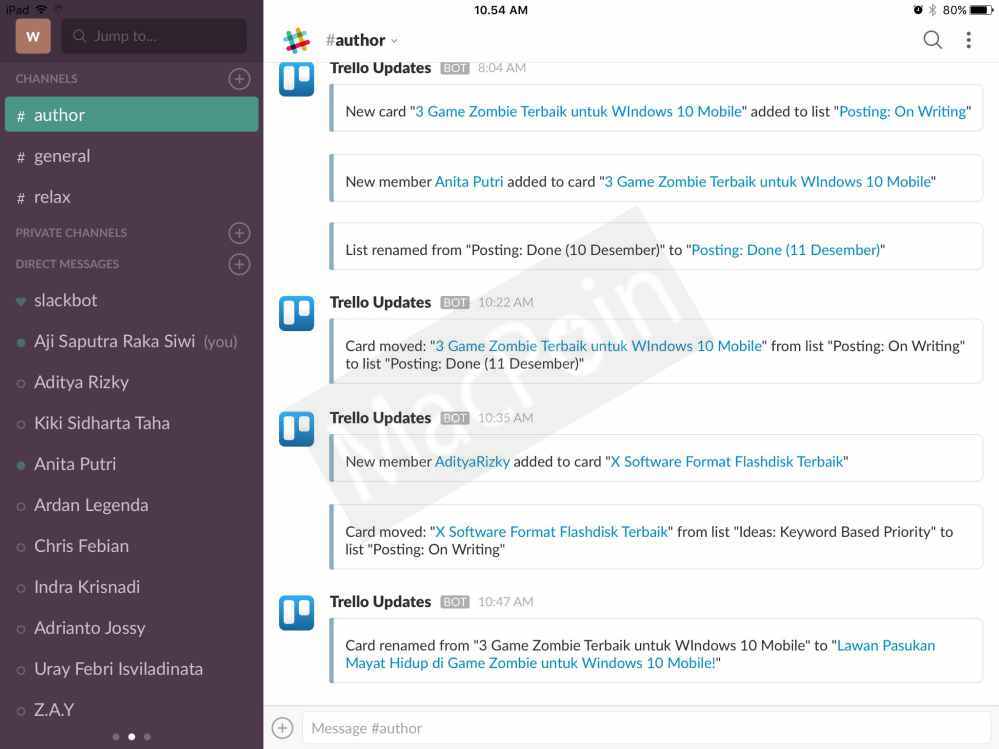The width and height of the screenshot is (999, 749).
Task: Click the 8:04 AM message timestamp
Action: pos(502,68)
